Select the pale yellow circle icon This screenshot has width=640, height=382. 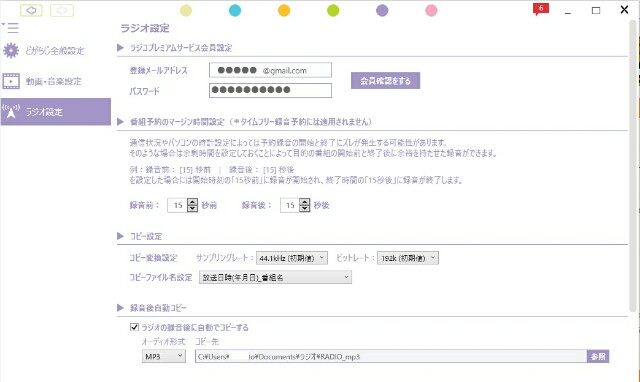pyautogui.click(x=186, y=10)
